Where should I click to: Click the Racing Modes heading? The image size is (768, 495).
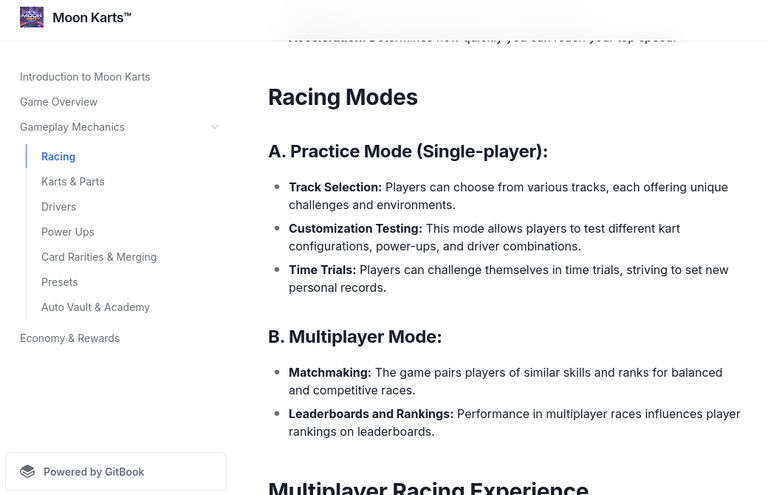click(x=343, y=97)
